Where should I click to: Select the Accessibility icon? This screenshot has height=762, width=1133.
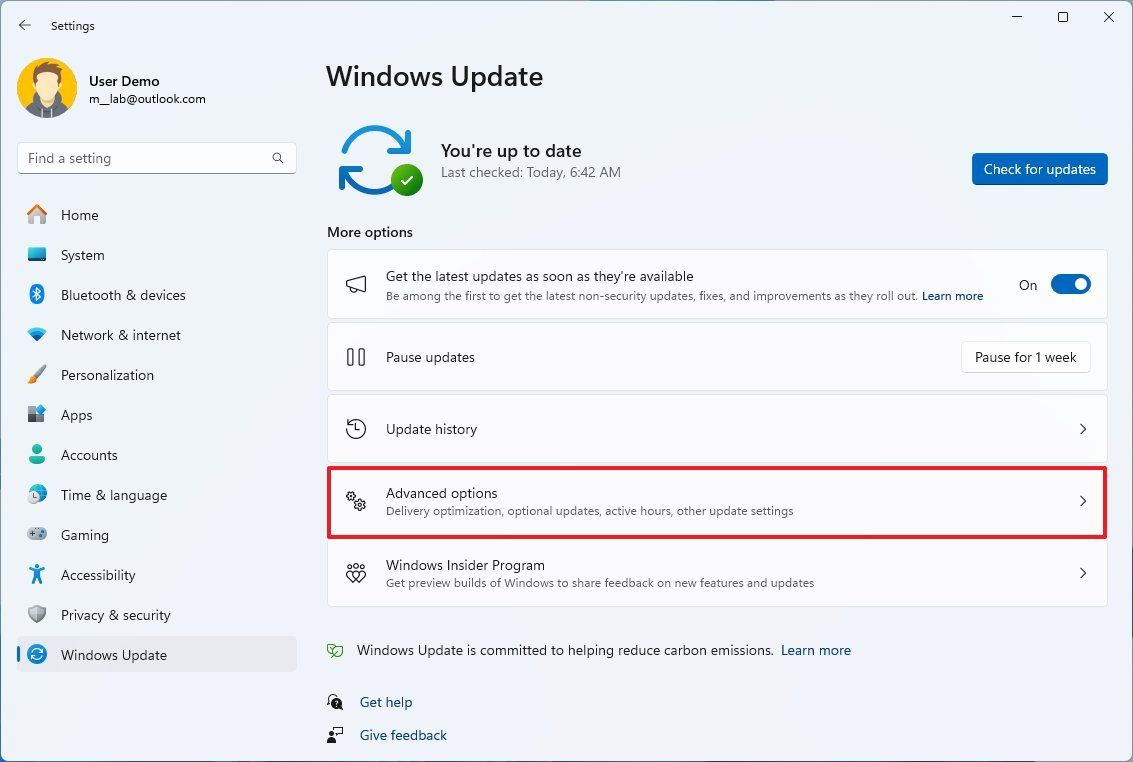click(36, 574)
